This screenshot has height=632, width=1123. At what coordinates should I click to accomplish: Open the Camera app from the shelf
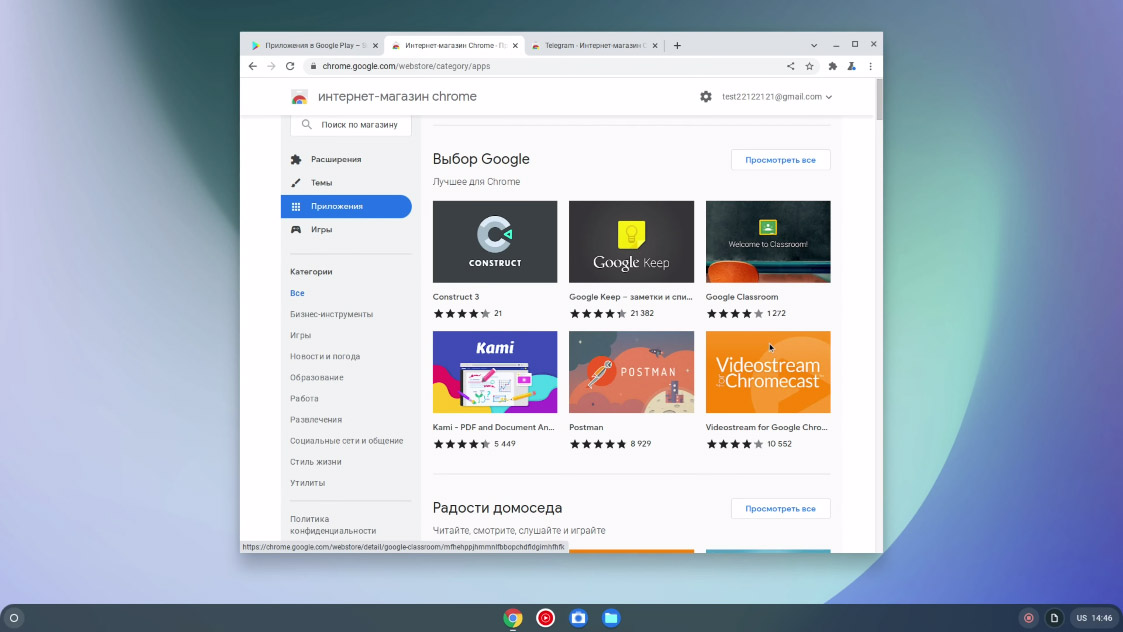pyautogui.click(x=578, y=618)
